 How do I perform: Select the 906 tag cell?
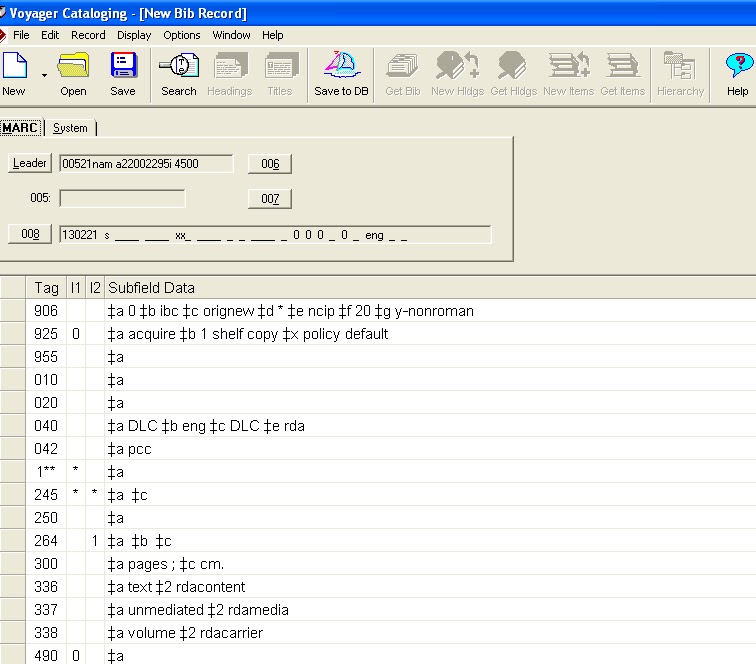pyautogui.click(x=46, y=311)
